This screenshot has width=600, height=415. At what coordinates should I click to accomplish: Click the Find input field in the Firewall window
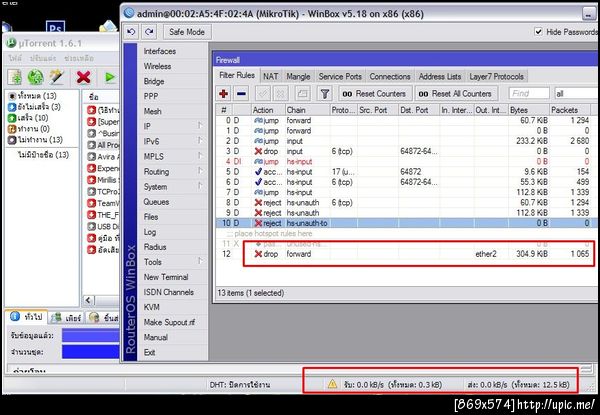pos(529,93)
